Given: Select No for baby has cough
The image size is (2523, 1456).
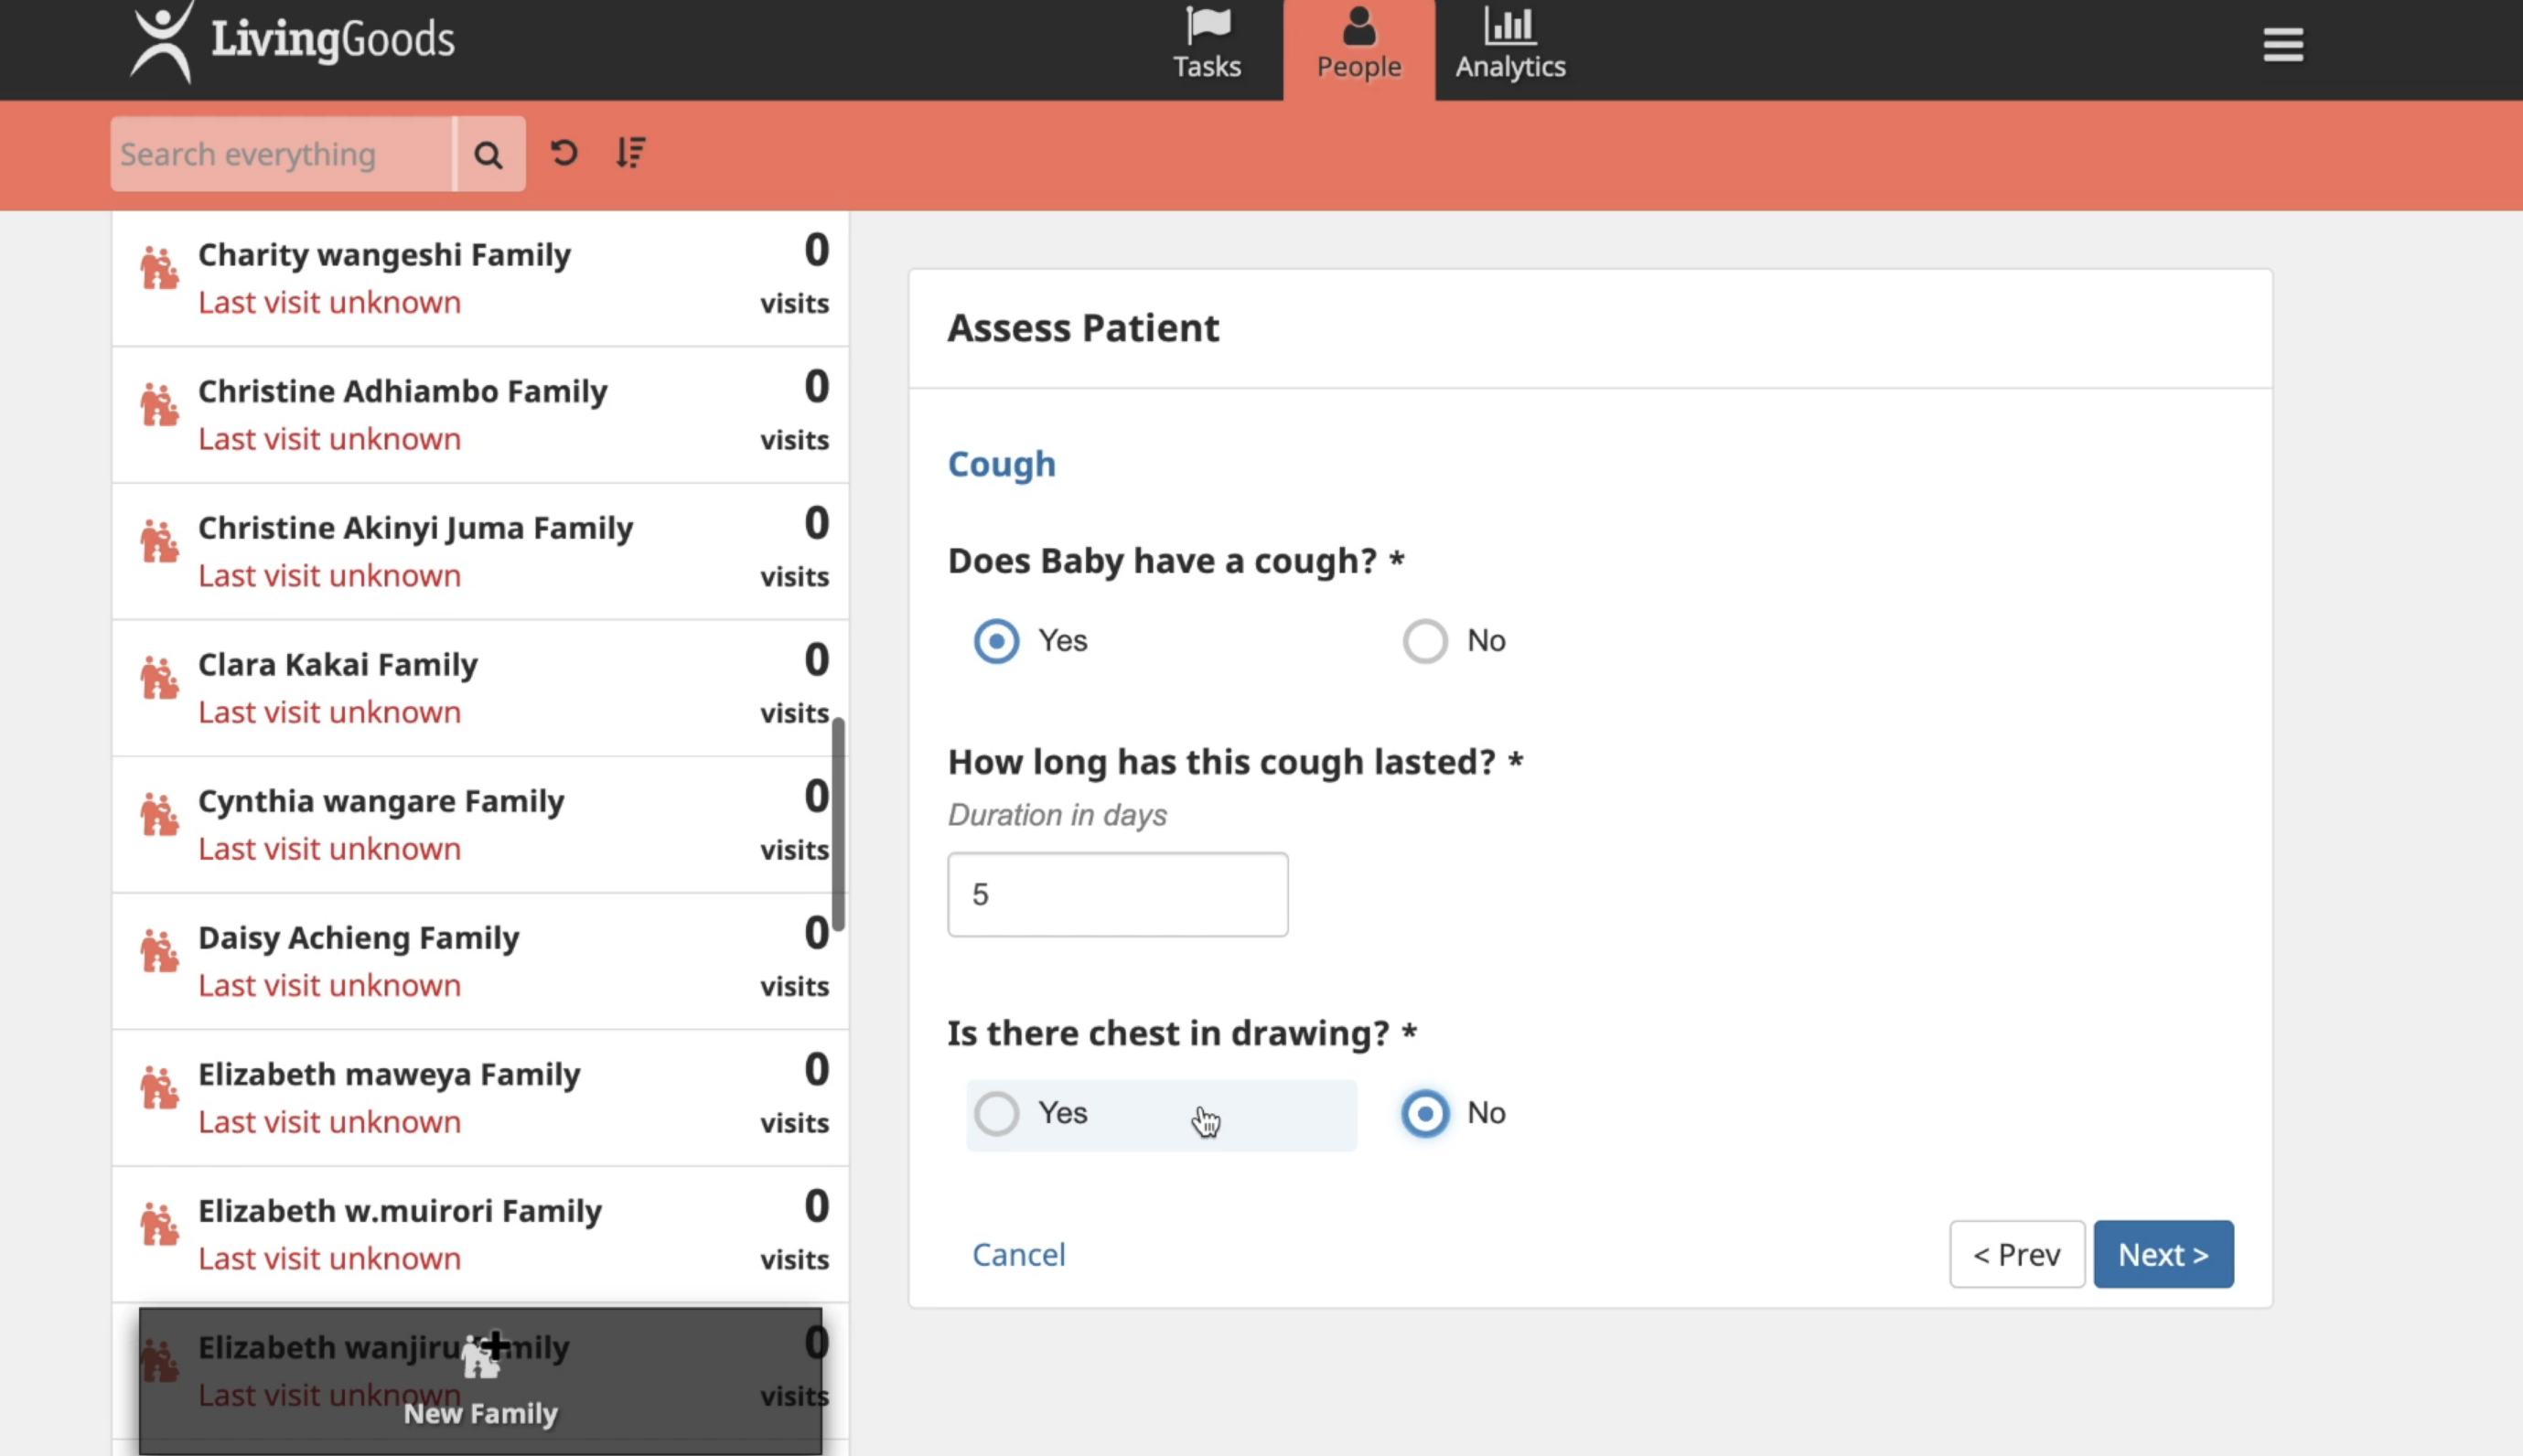Looking at the screenshot, I should pyautogui.click(x=1425, y=641).
